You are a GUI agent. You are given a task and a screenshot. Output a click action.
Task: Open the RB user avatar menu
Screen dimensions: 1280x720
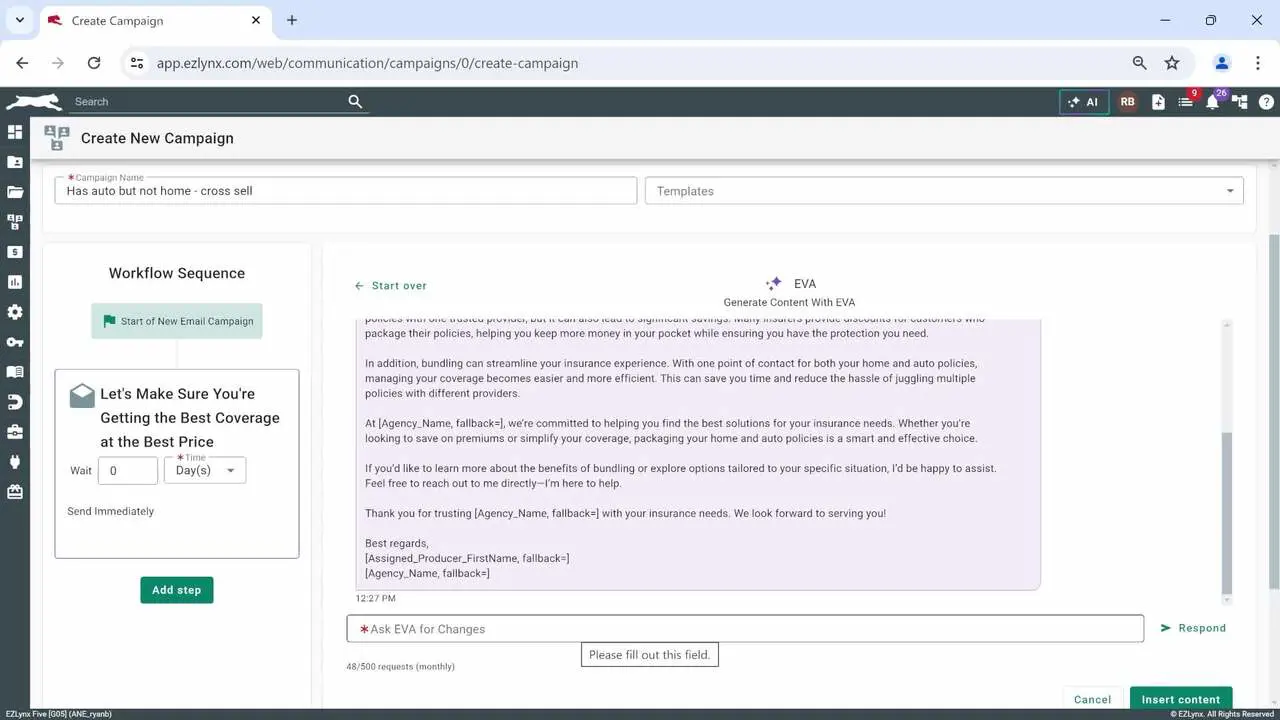[x=1127, y=102]
